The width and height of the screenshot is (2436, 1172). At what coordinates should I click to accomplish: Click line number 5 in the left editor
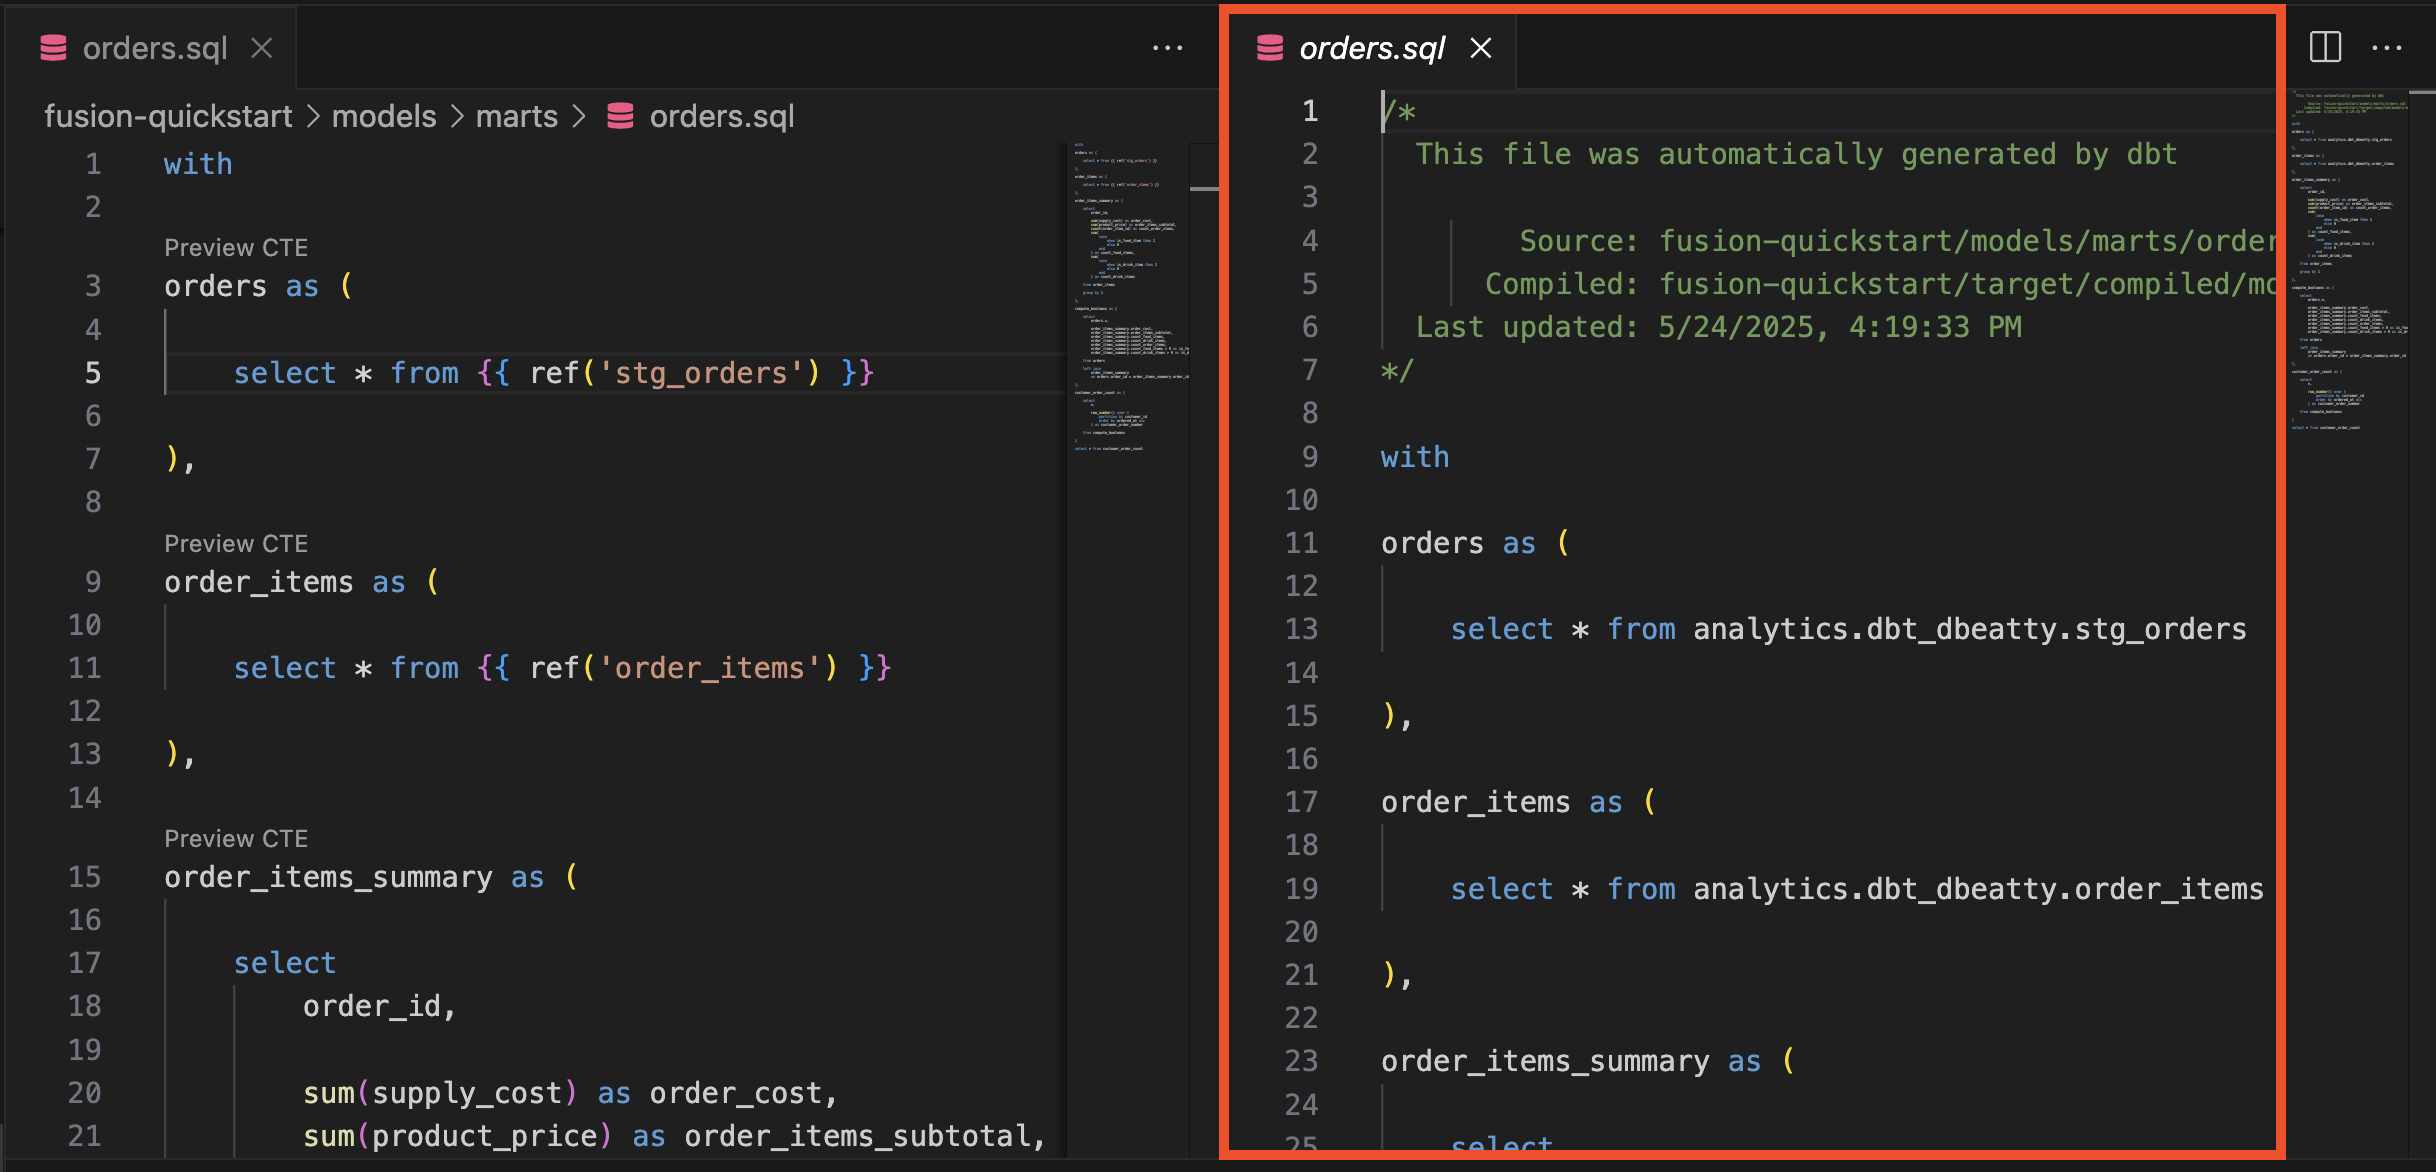point(92,372)
